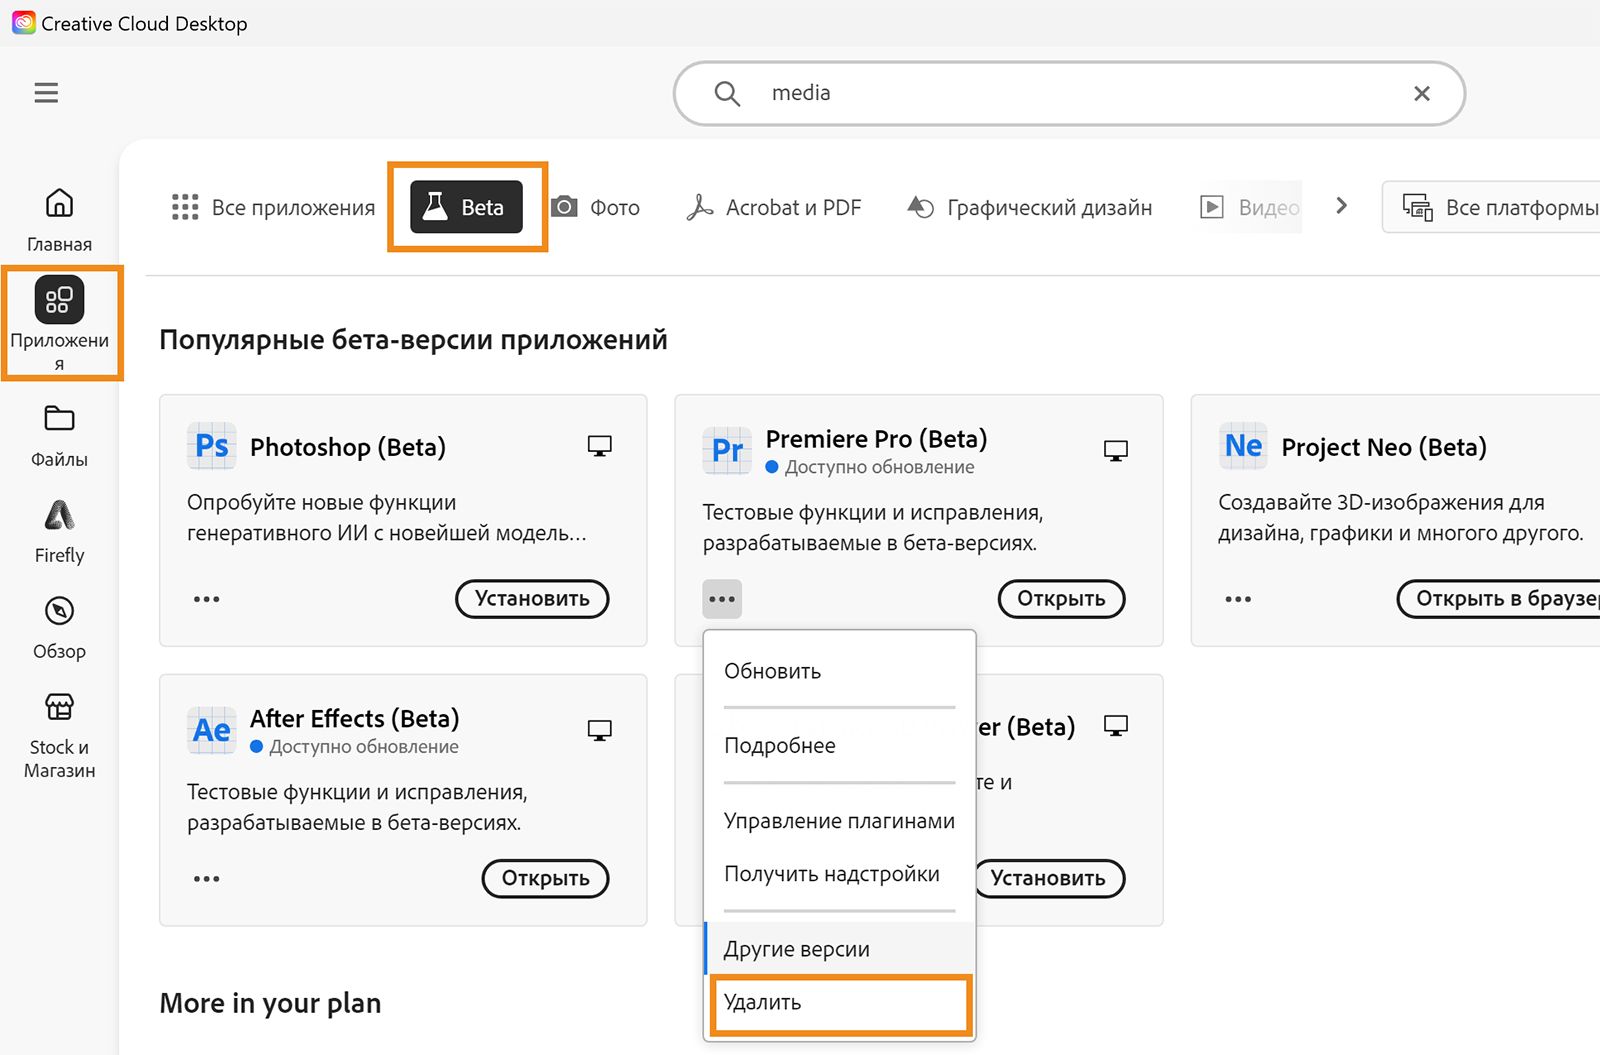The height and width of the screenshot is (1055, 1600).
Task: Click the Premiere Pro (Beta) Pr icon
Action: click(x=727, y=450)
